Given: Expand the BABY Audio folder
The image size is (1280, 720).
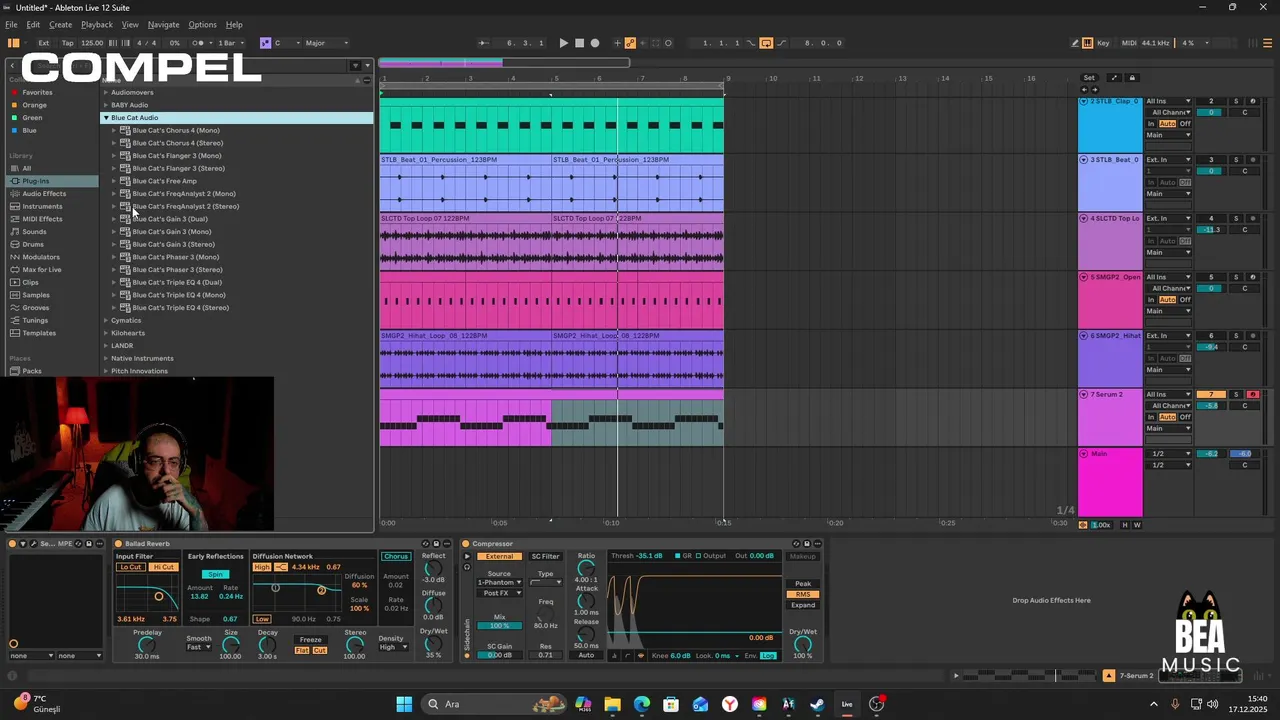Looking at the screenshot, I should [x=106, y=105].
